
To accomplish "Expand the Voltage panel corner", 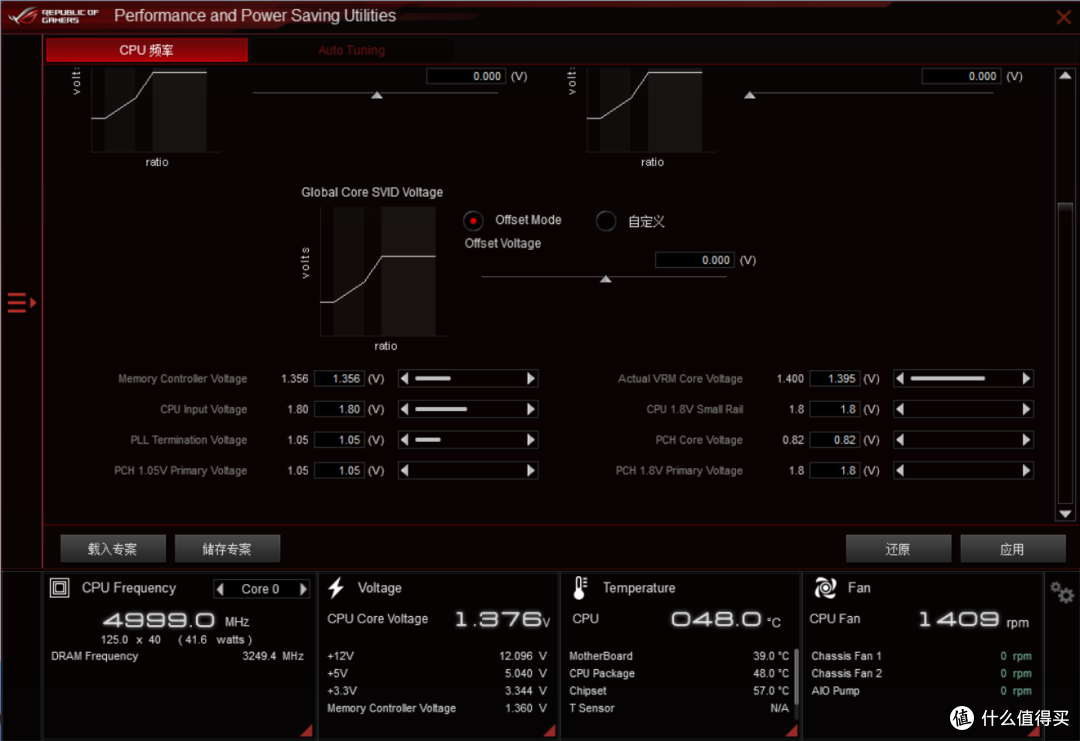I will click(549, 731).
